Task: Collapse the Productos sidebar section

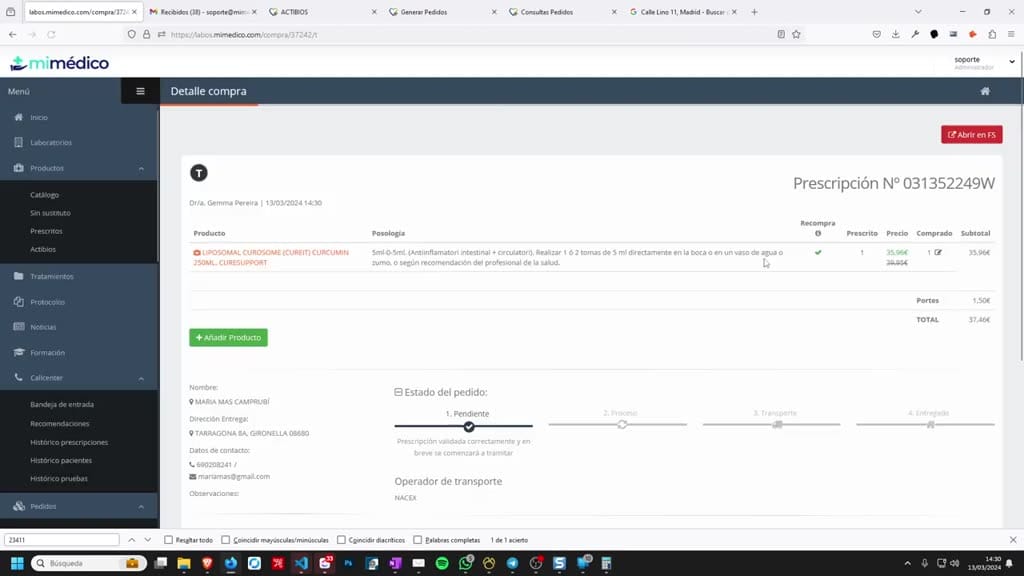Action: click(141, 168)
